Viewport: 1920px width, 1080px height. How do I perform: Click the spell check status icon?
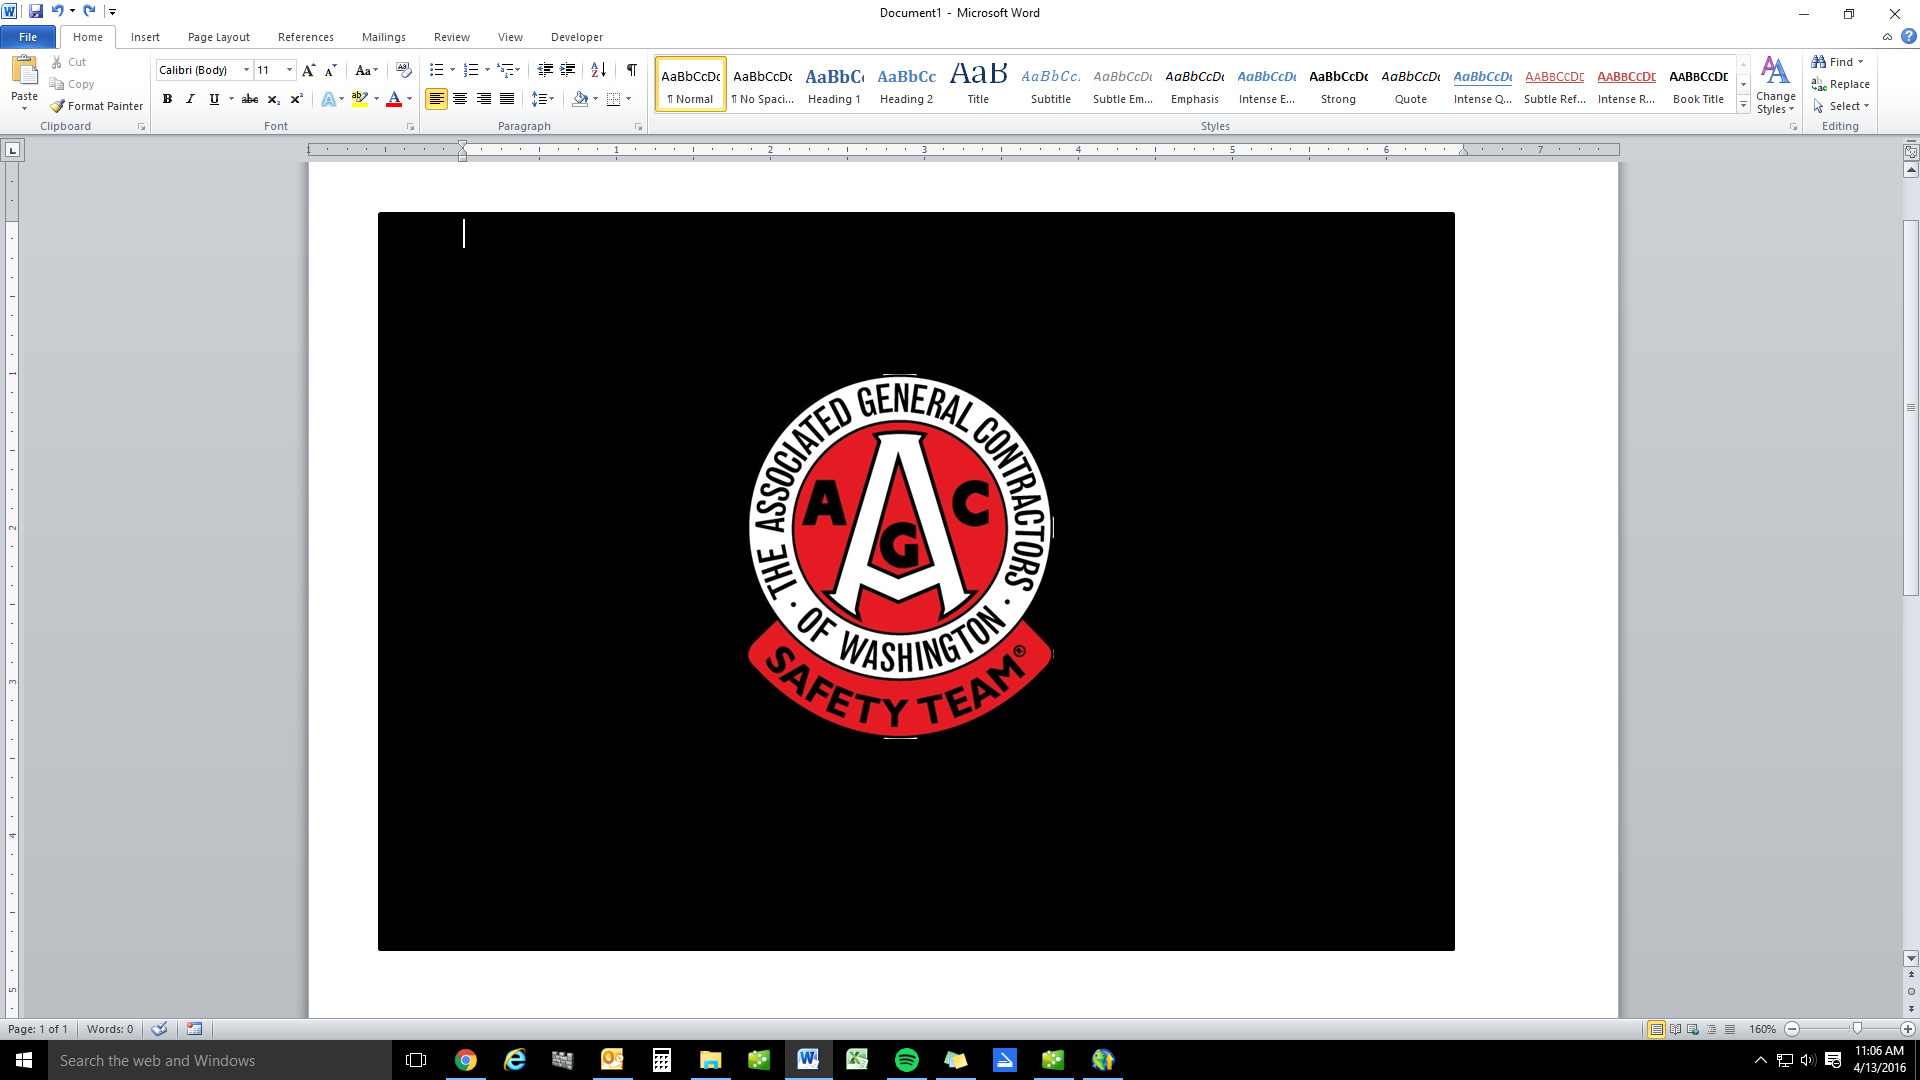click(x=159, y=1029)
